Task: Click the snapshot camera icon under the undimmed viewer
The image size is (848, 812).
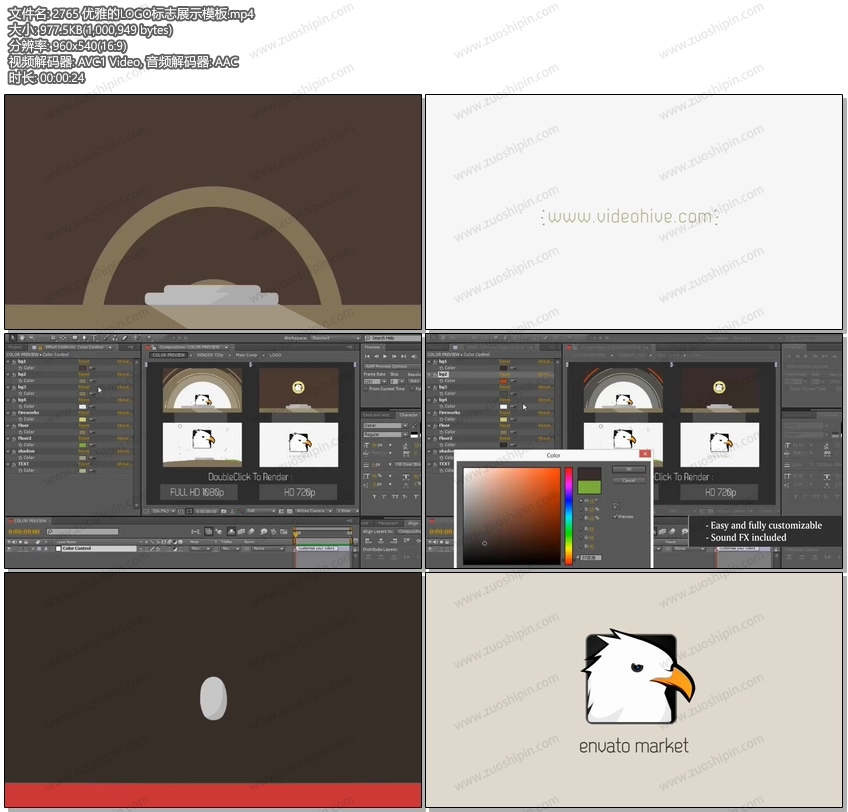Action: point(224,511)
